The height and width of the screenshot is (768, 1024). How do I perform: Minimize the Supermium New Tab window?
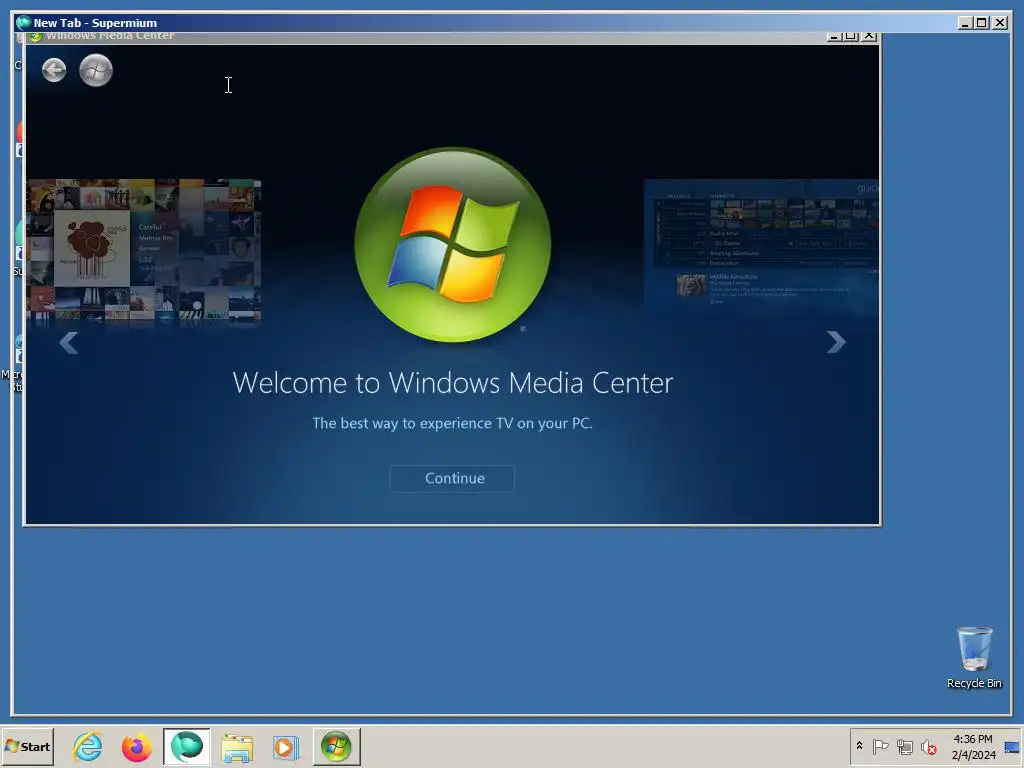(x=966, y=23)
